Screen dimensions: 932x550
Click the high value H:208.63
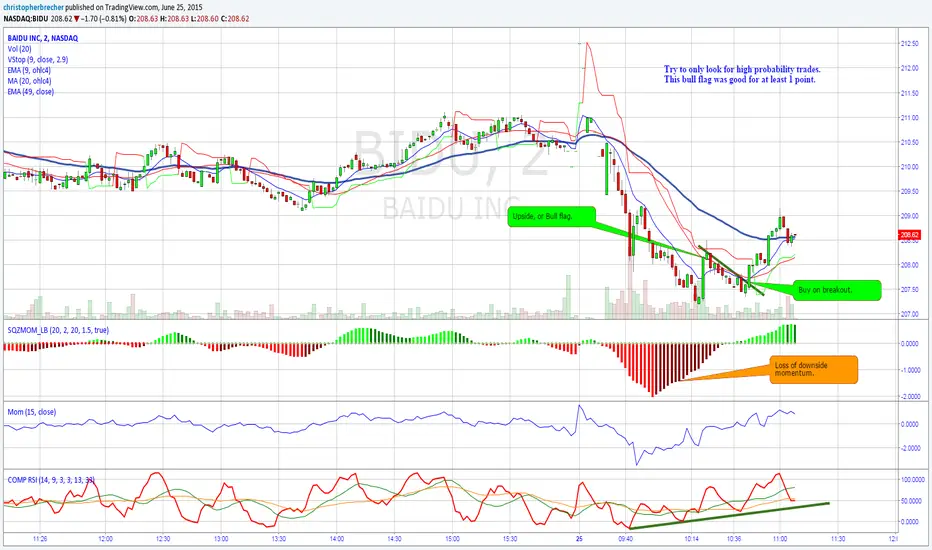pos(174,19)
